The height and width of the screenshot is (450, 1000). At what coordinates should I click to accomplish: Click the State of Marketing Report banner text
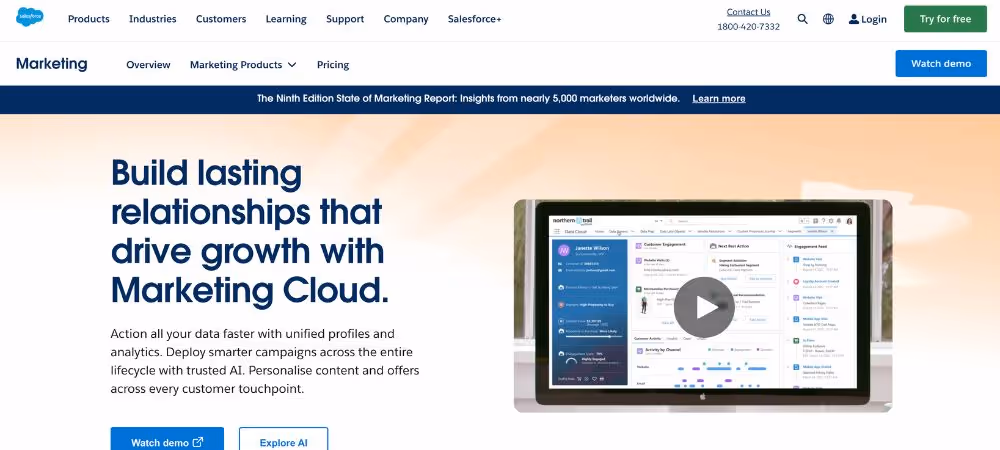pyautogui.click(x=468, y=99)
